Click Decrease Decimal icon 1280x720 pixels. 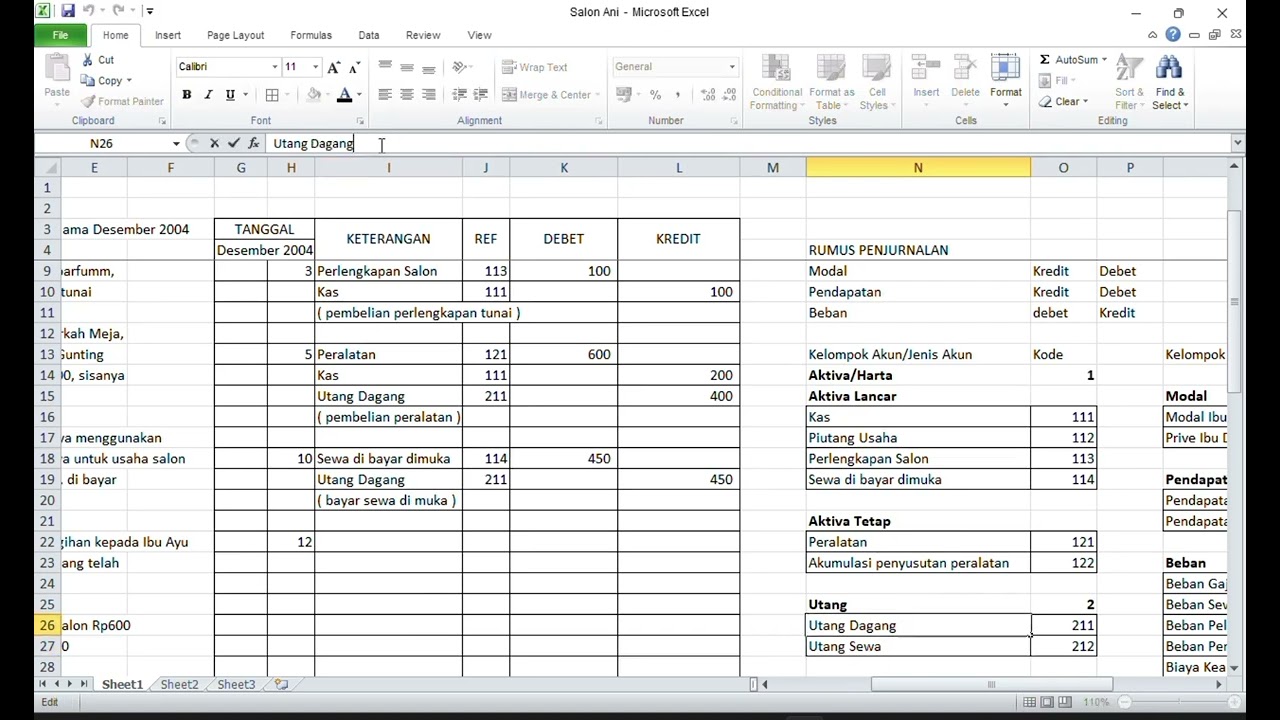click(729, 95)
